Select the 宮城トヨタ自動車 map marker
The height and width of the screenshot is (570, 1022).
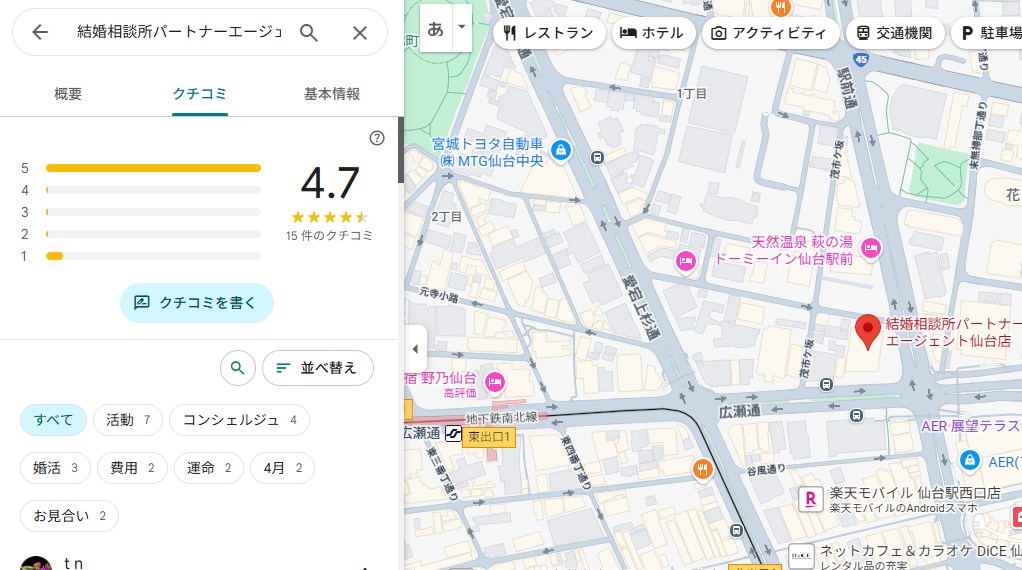click(561, 150)
